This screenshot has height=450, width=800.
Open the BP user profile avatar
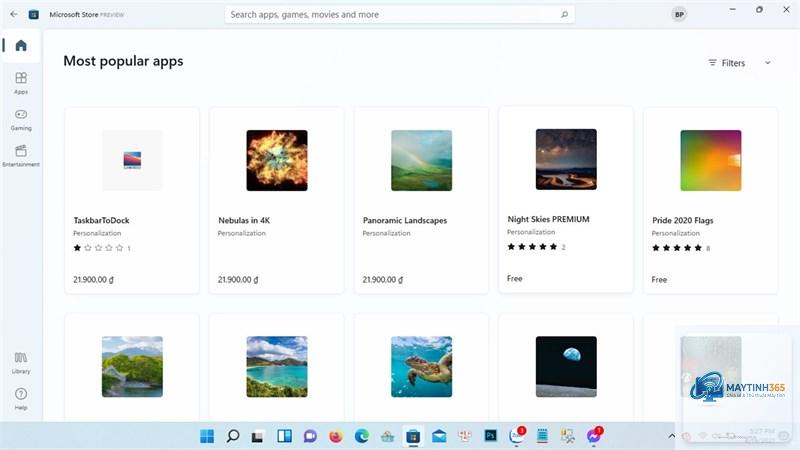coord(679,14)
